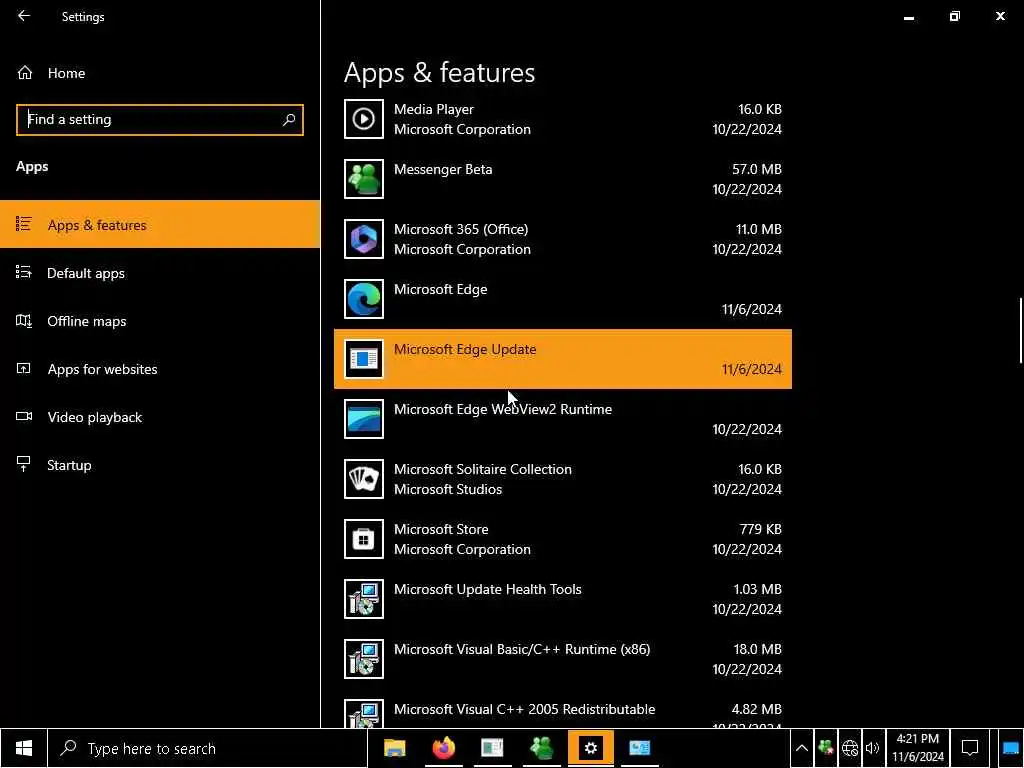
Task: Click the 57.0 MB size of Messenger Beta
Action: point(756,169)
